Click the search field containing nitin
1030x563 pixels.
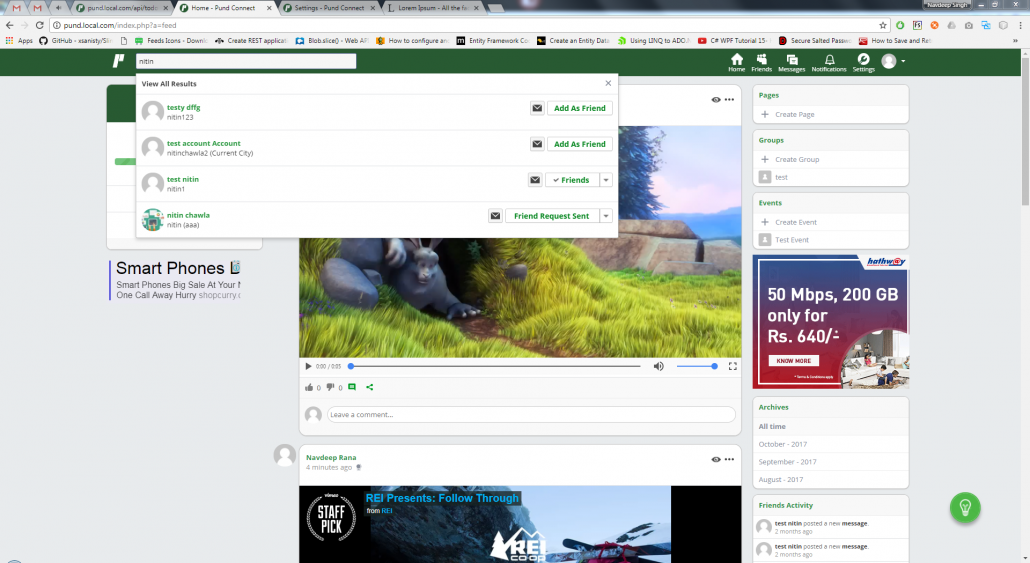(x=246, y=61)
